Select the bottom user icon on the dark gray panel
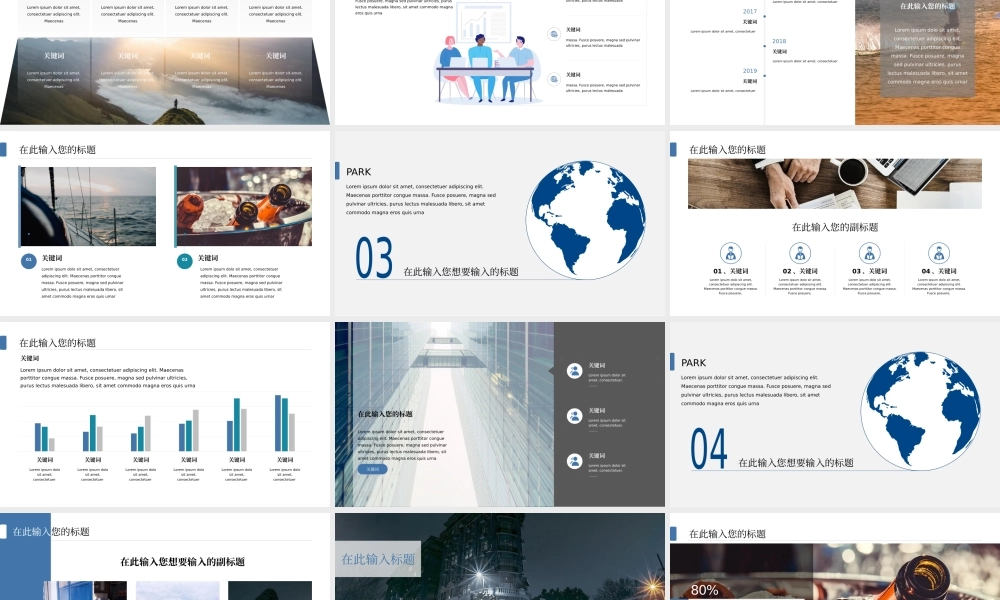The height and width of the screenshot is (600, 1000). click(575, 461)
